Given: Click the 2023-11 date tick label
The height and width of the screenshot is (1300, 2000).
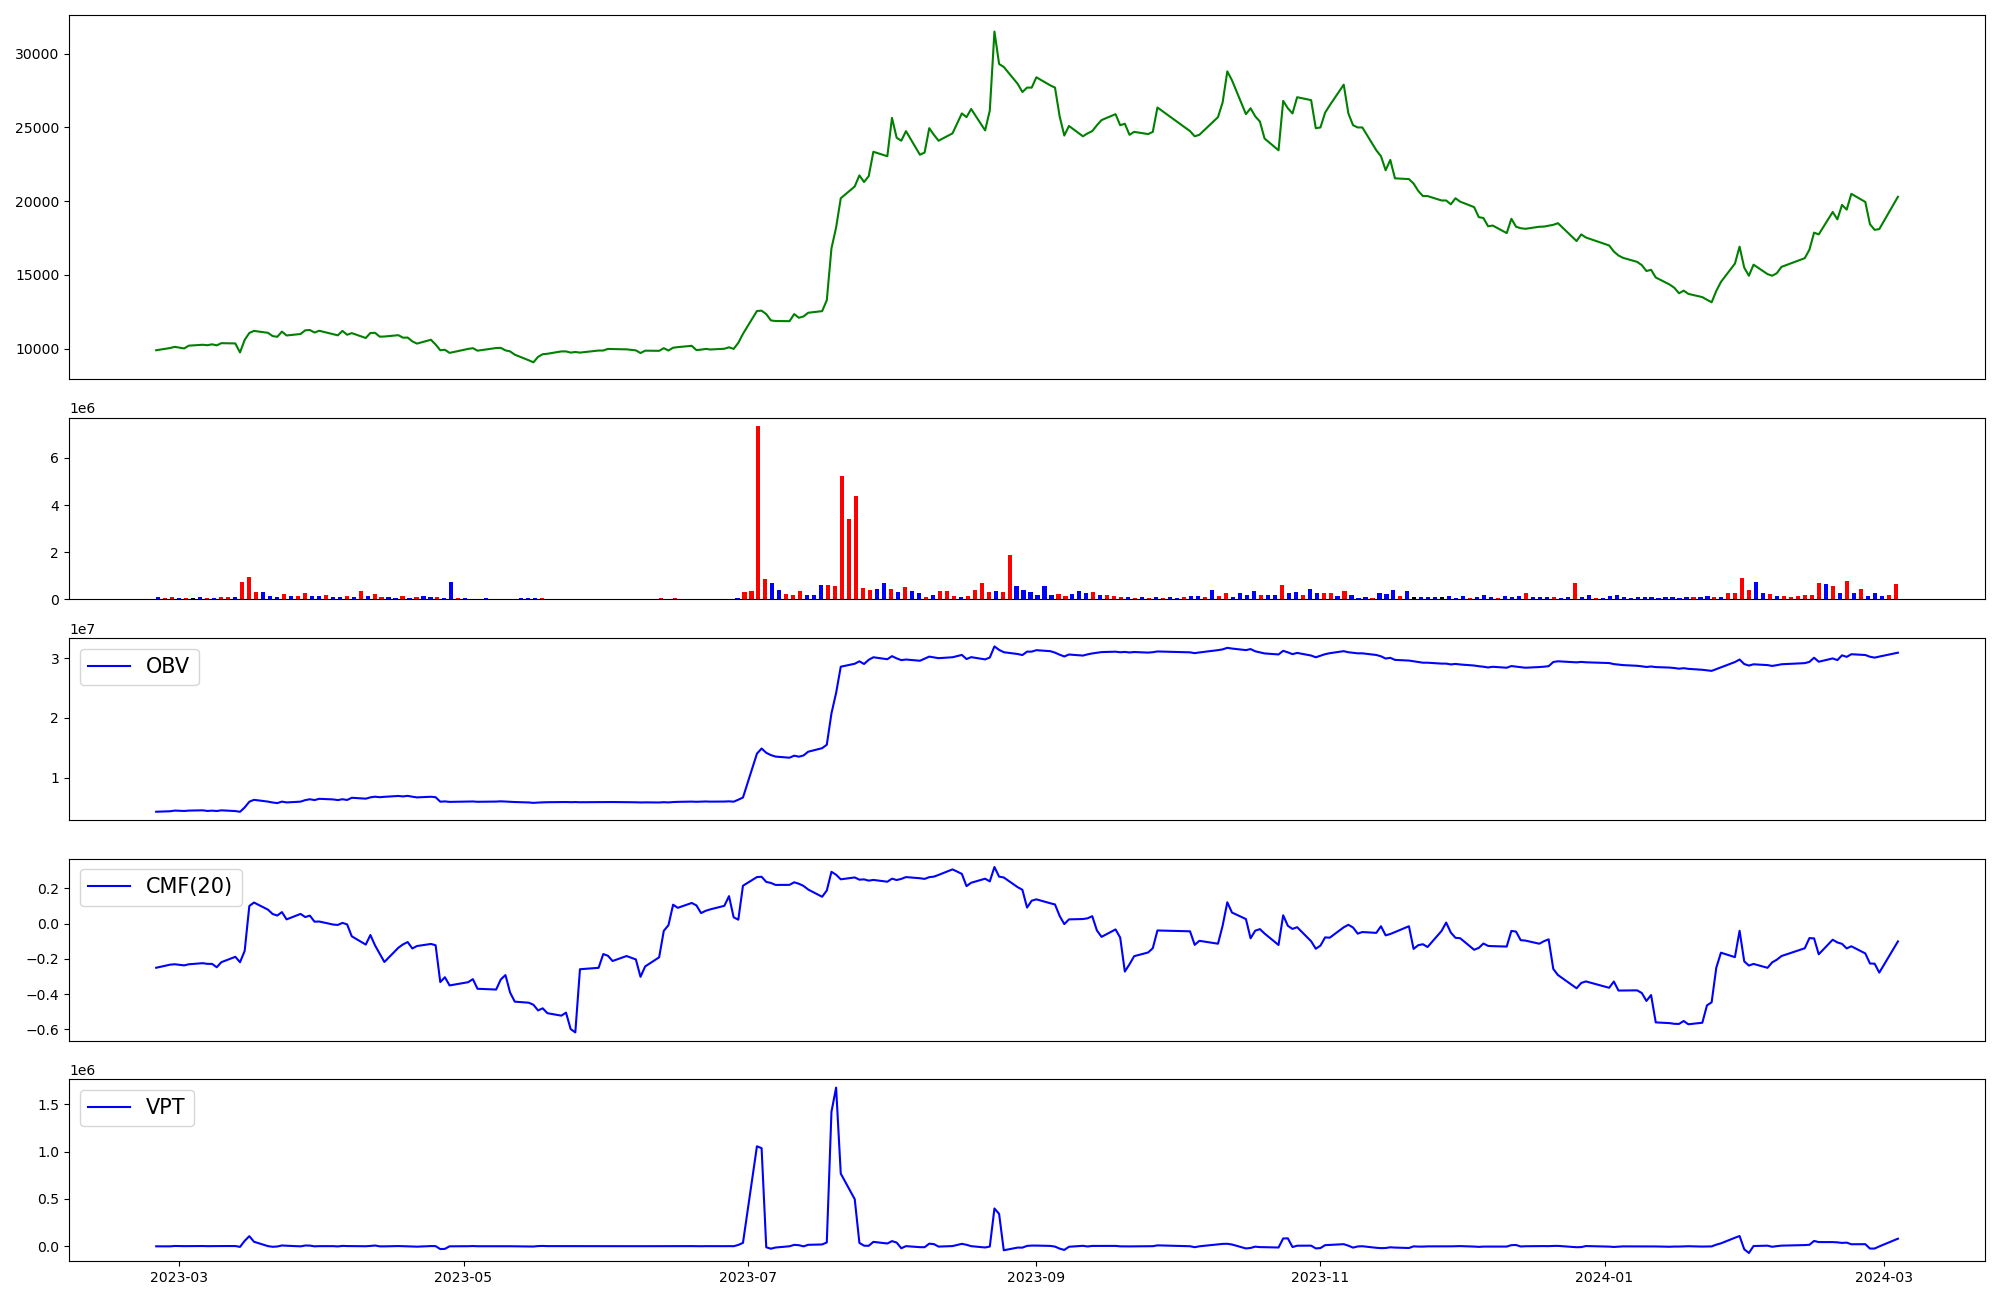Looking at the screenshot, I should pos(1320,1277).
